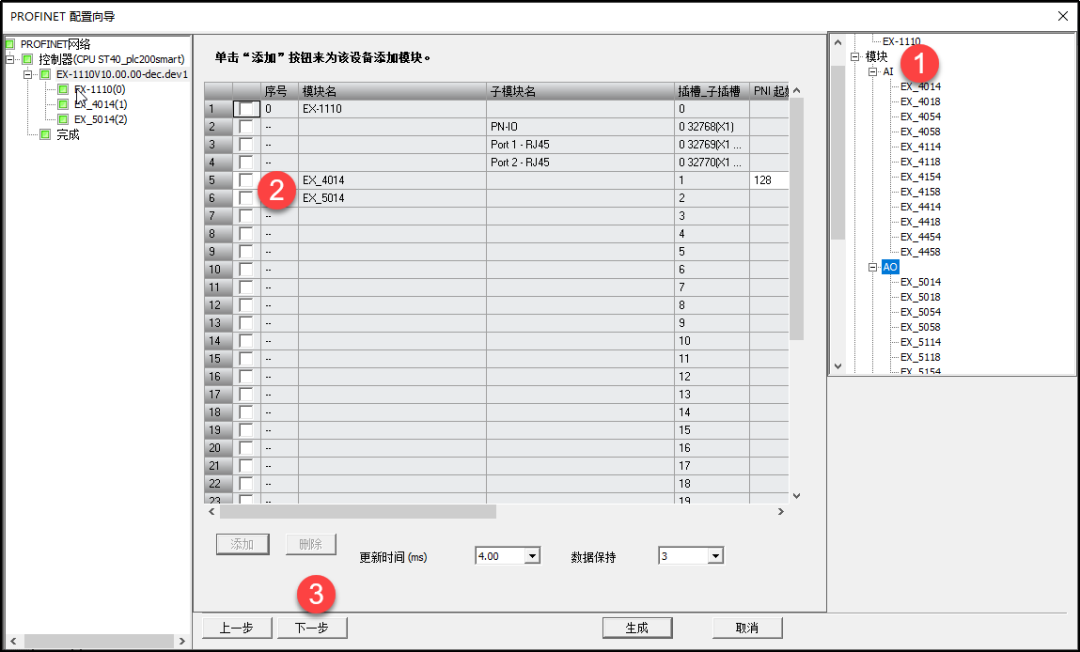Click the module catalog vertical scrollbar

tap(838, 152)
